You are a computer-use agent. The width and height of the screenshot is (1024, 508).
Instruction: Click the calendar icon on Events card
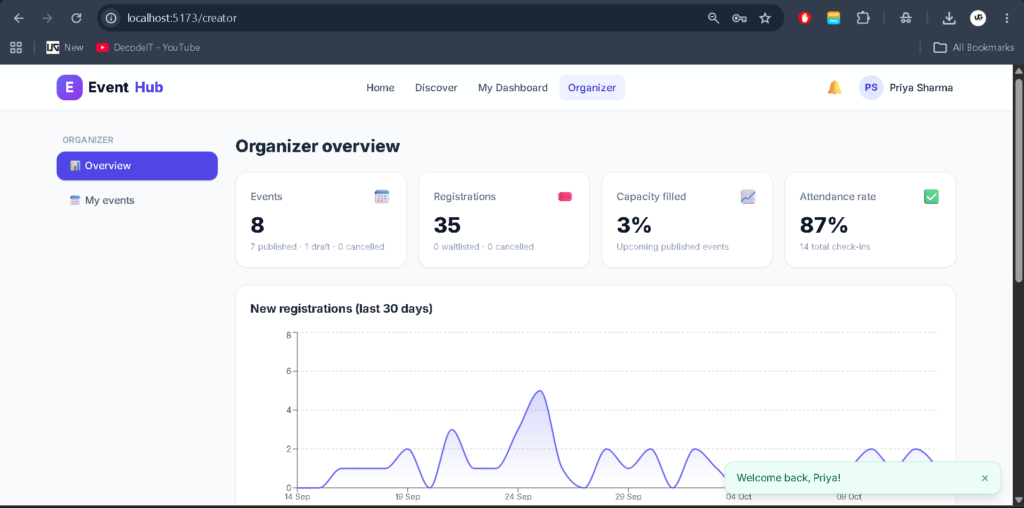click(382, 197)
